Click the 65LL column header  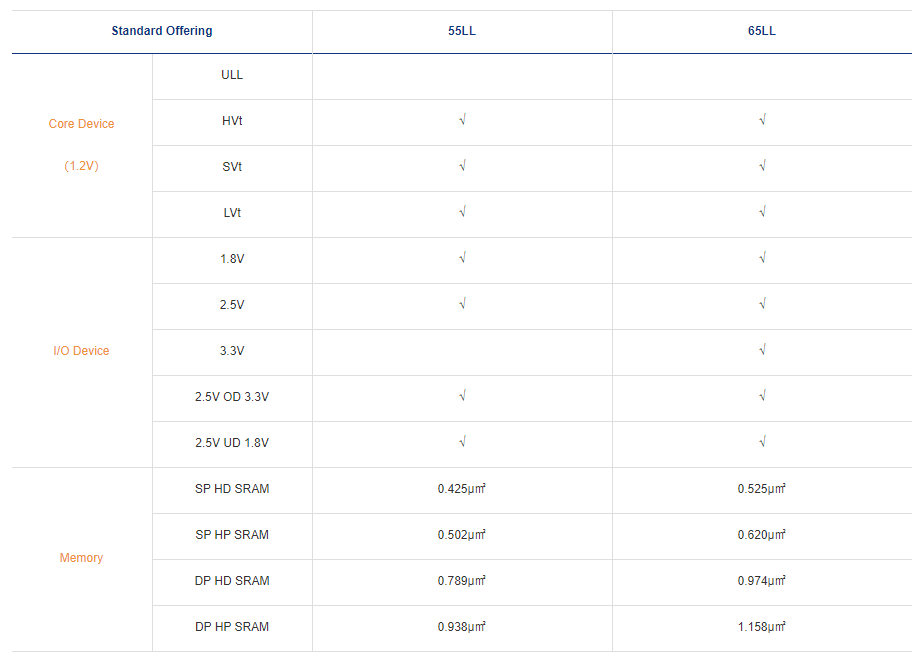pos(762,31)
